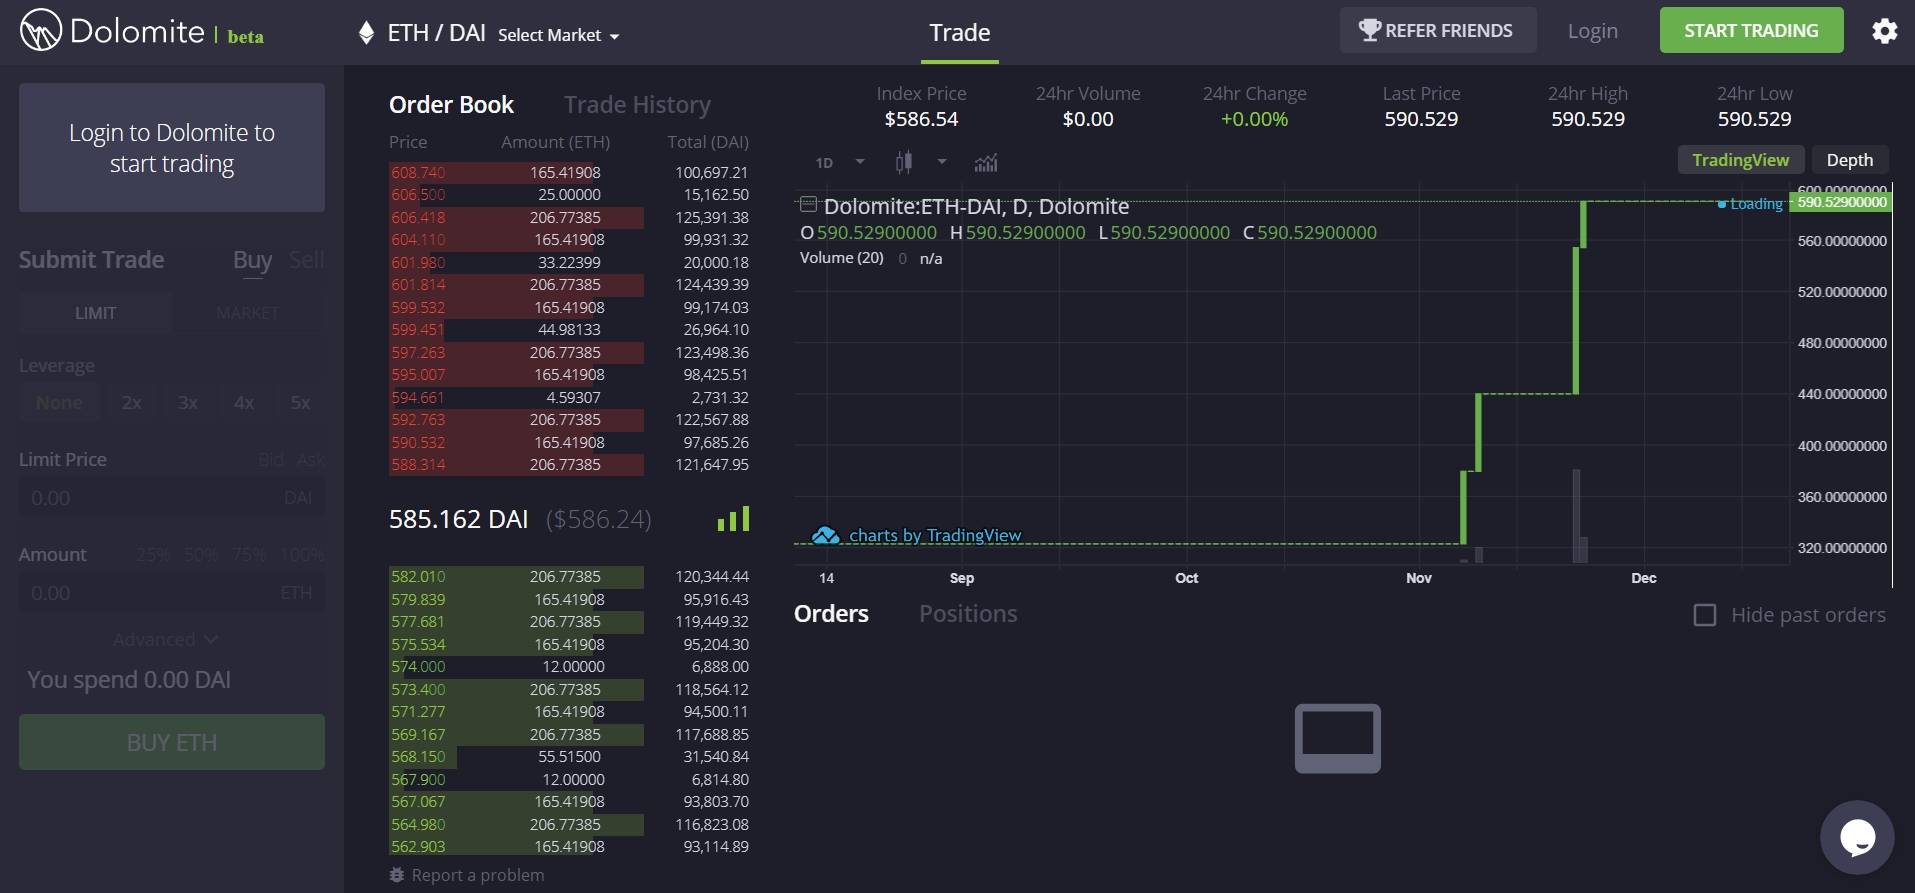Click the Dolomite logo icon
Screen dimensions: 1915x893
(41, 30)
